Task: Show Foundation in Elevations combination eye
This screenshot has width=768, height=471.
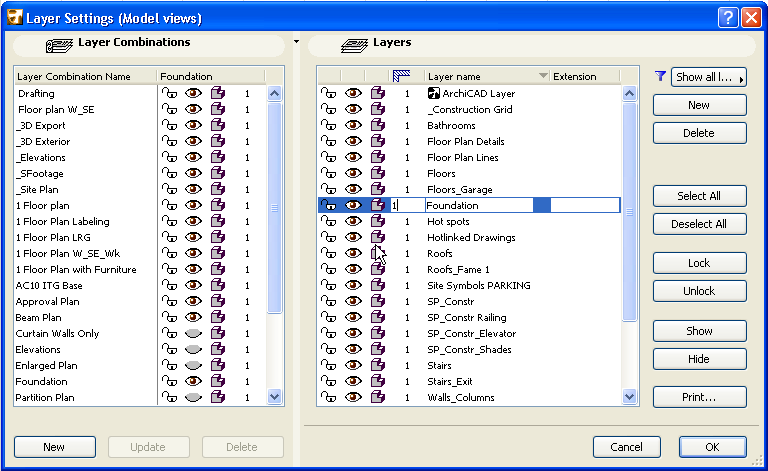Action: coord(193,349)
